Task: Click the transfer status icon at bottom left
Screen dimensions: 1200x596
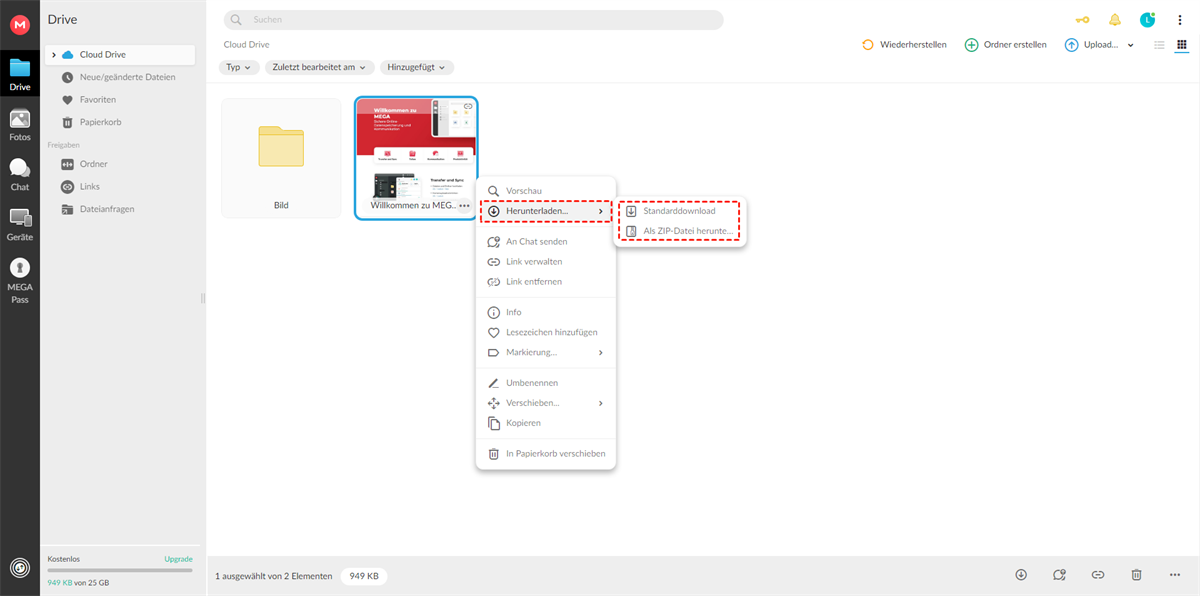Action: pyautogui.click(x=20, y=567)
